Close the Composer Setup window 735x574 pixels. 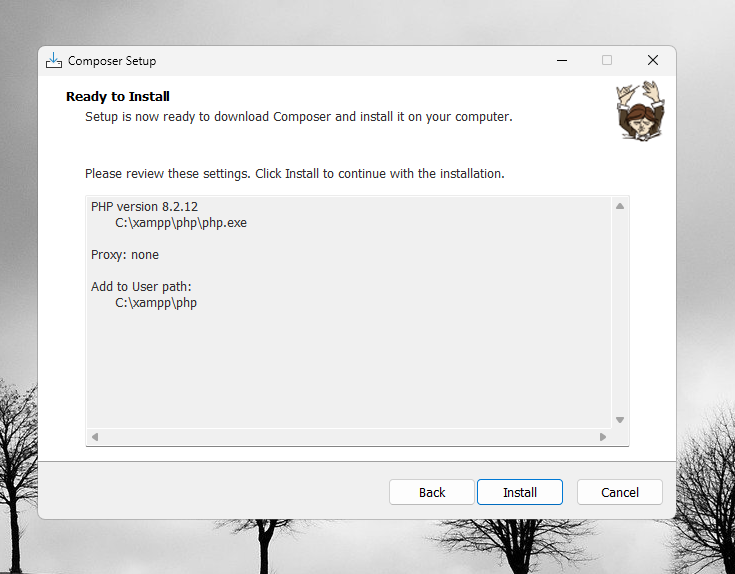click(652, 60)
